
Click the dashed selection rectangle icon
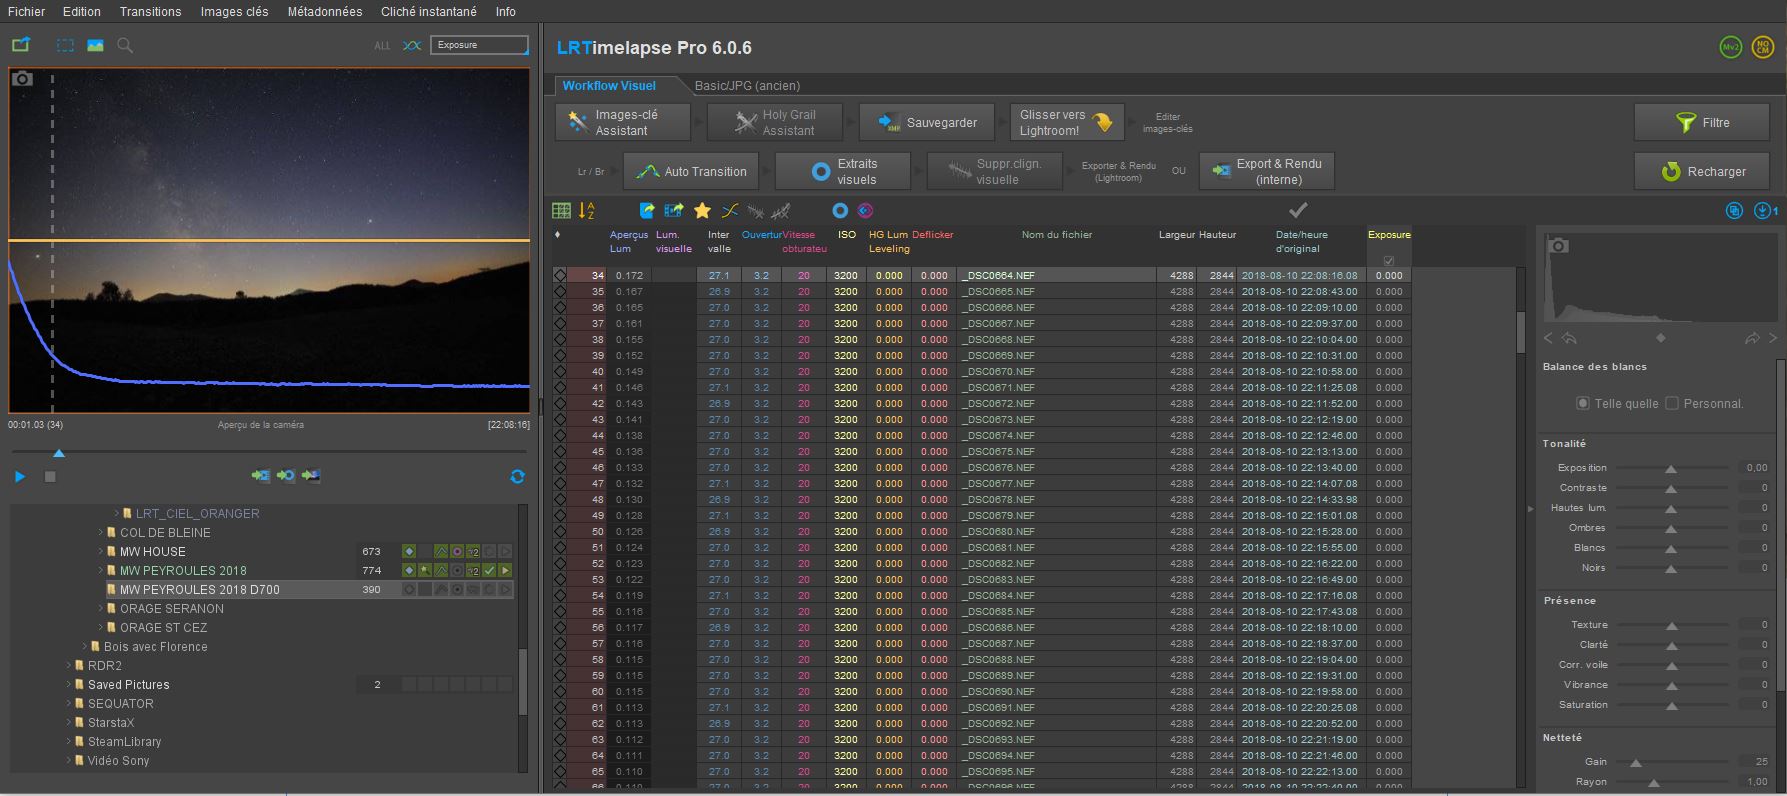click(x=65, y=45)
